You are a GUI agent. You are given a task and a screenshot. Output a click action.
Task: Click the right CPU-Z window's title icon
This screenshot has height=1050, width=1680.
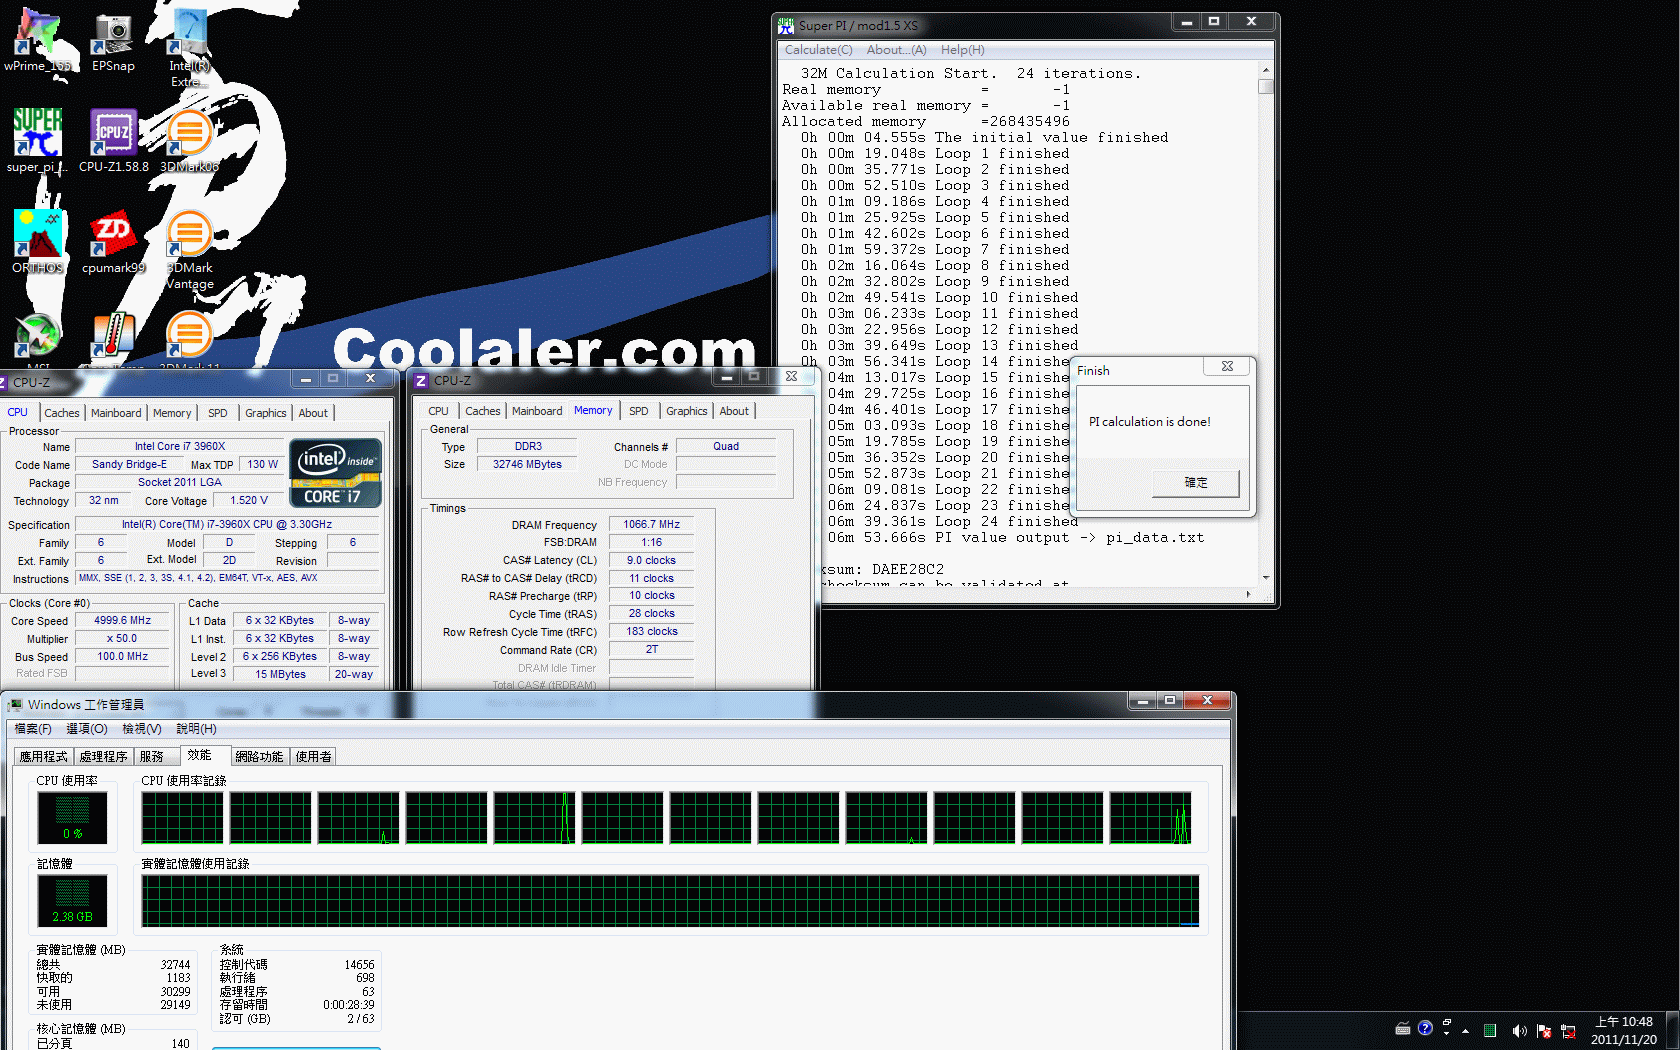click(421, 381)
